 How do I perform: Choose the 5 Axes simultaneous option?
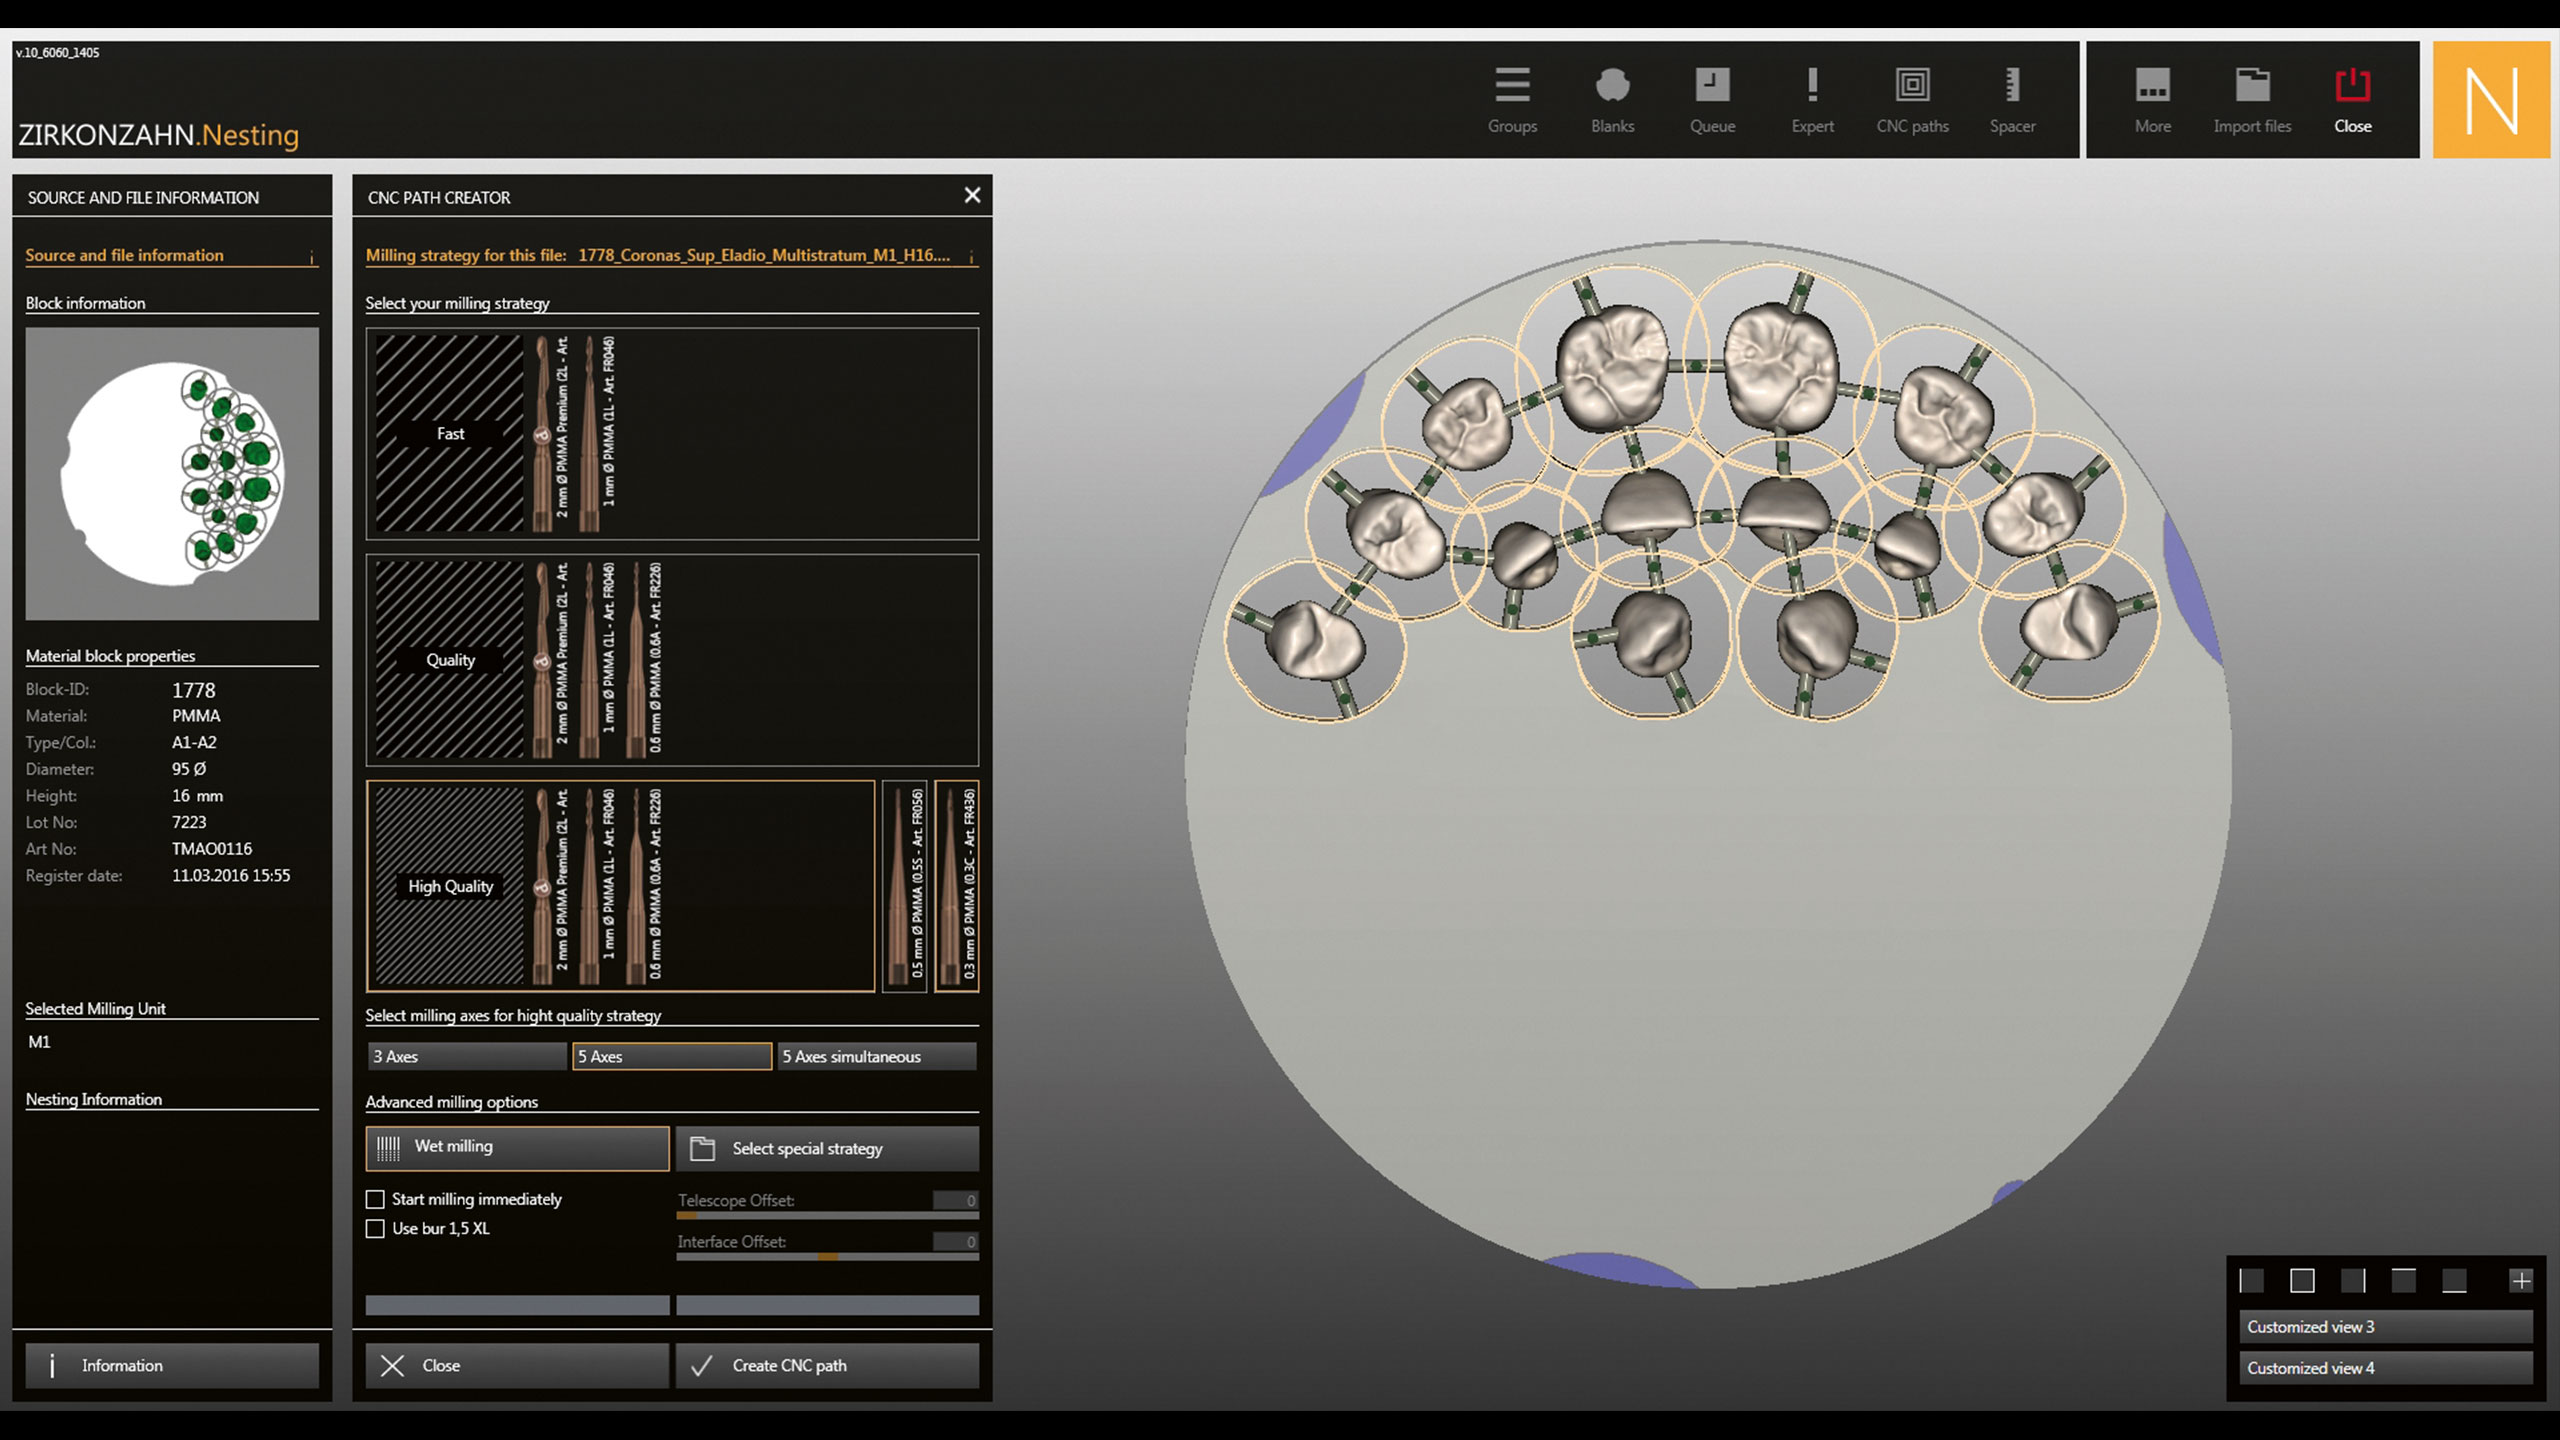click(x=877, y=1056)
